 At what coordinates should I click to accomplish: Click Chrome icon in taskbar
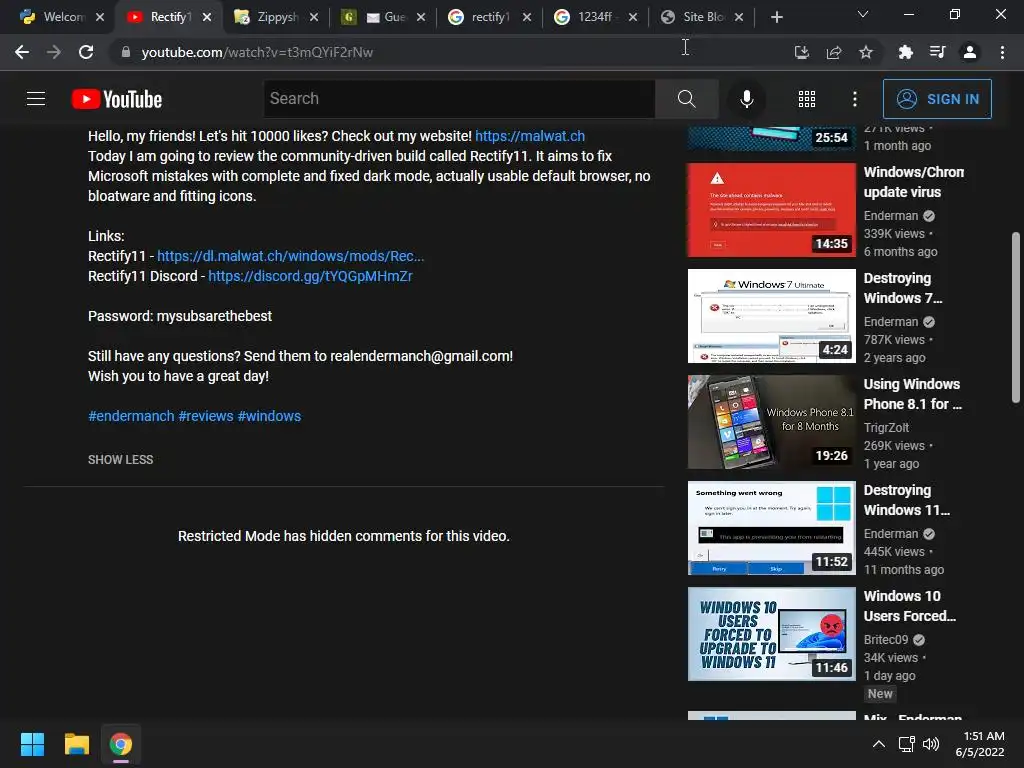coord(121,744)
